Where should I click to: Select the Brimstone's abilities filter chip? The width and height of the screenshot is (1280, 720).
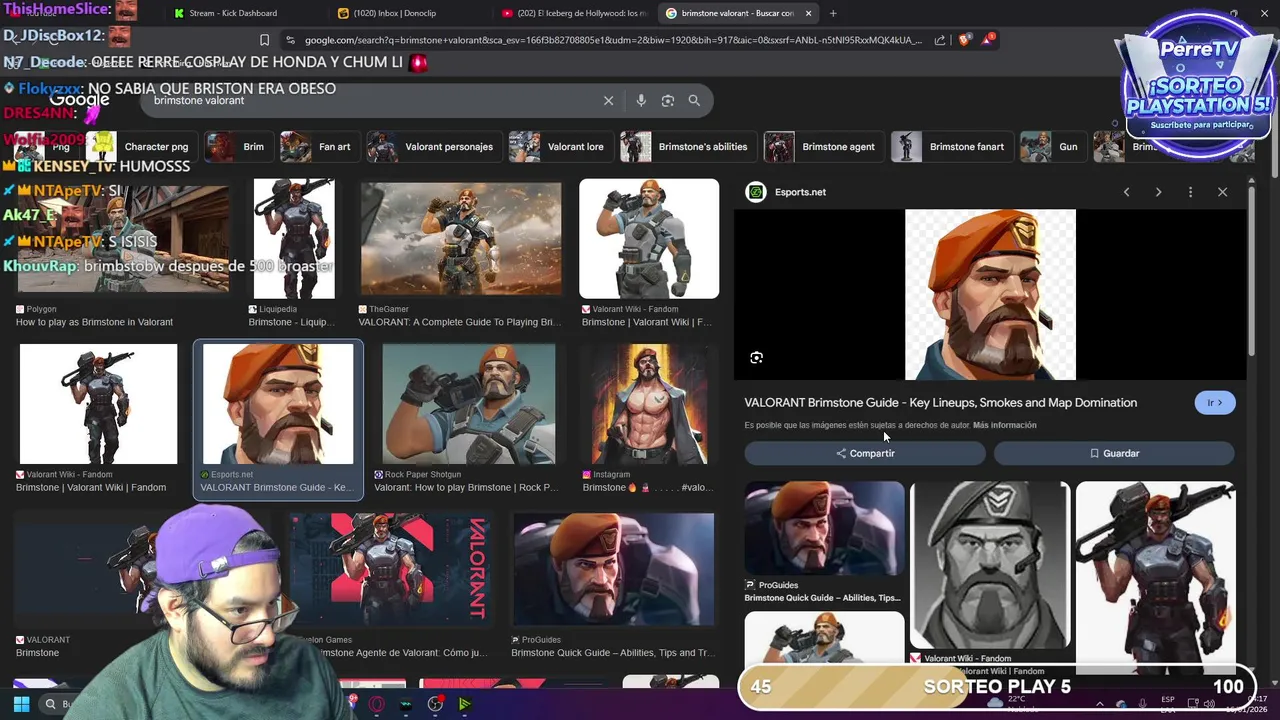pyautogui.click(x=688, y=146)
